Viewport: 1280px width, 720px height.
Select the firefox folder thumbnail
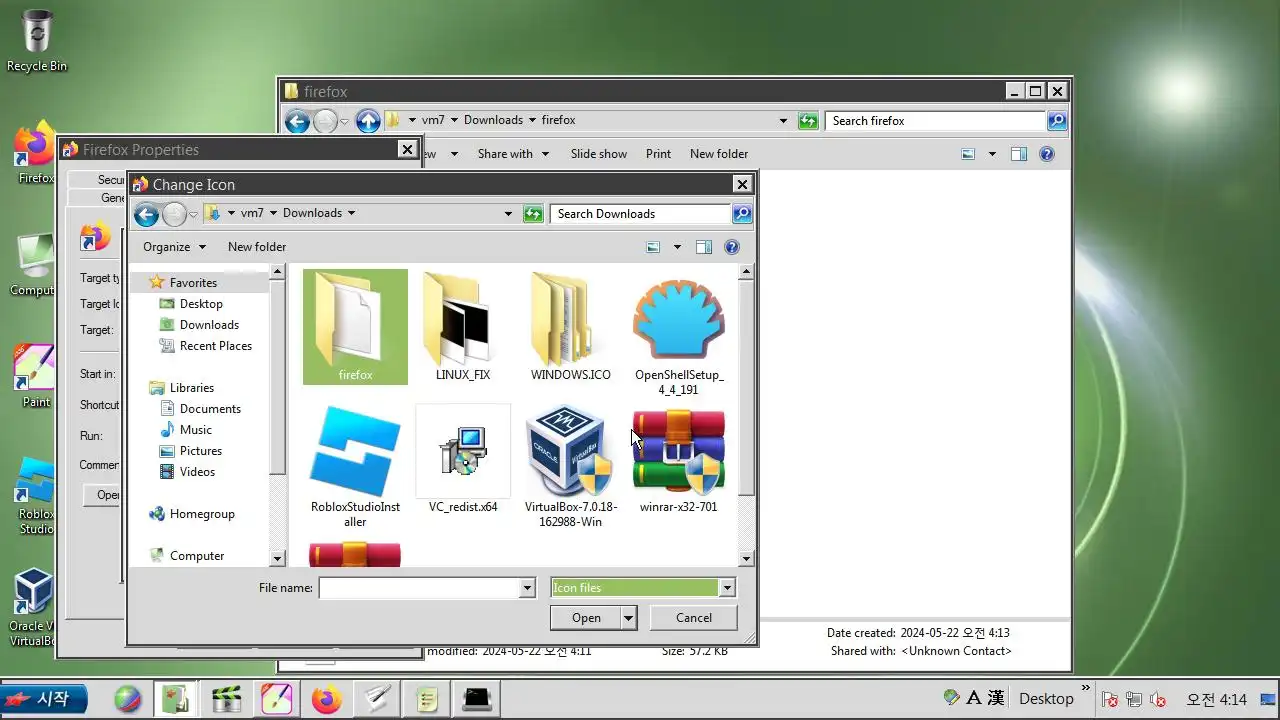click(x=355, y=327)
